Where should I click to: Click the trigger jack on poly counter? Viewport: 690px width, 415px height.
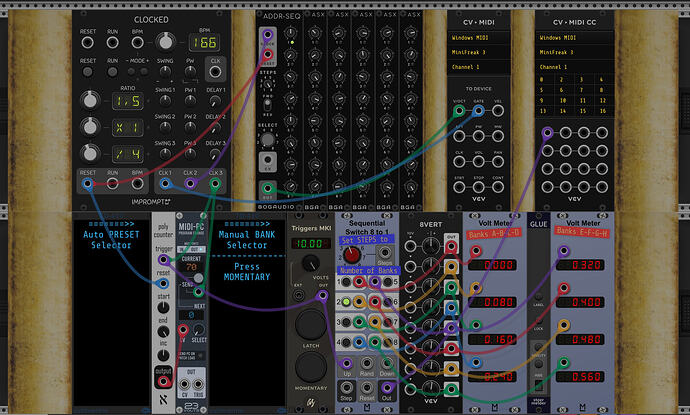click(163, 260)
